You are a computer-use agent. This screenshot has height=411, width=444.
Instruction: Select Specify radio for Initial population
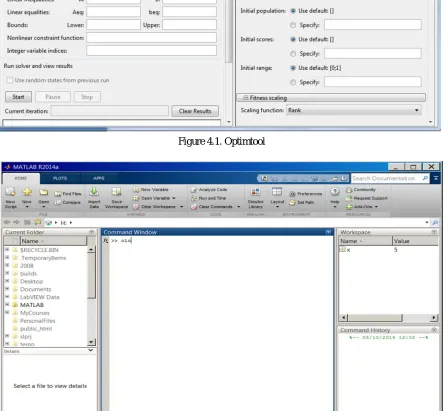coord(293,25)
